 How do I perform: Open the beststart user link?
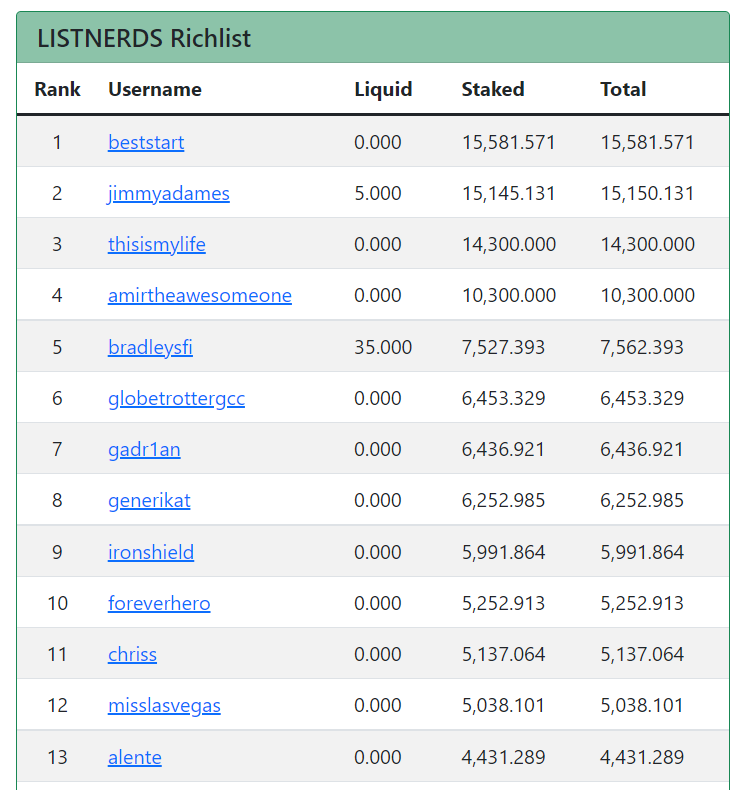click(x=146, y=142)
